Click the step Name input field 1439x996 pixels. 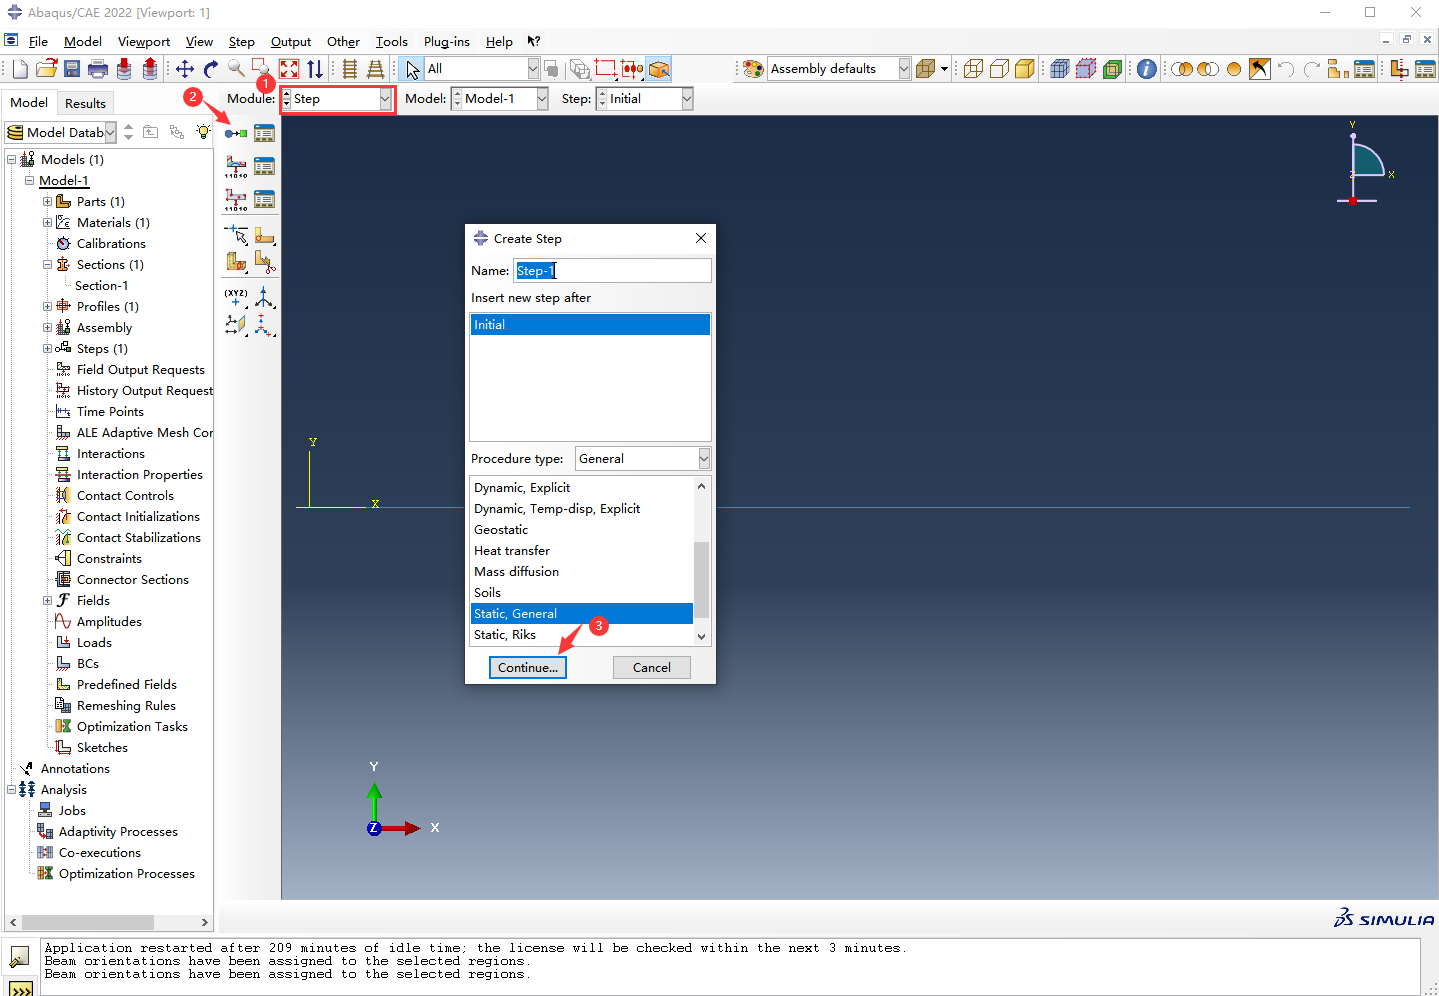pos(612,271)
